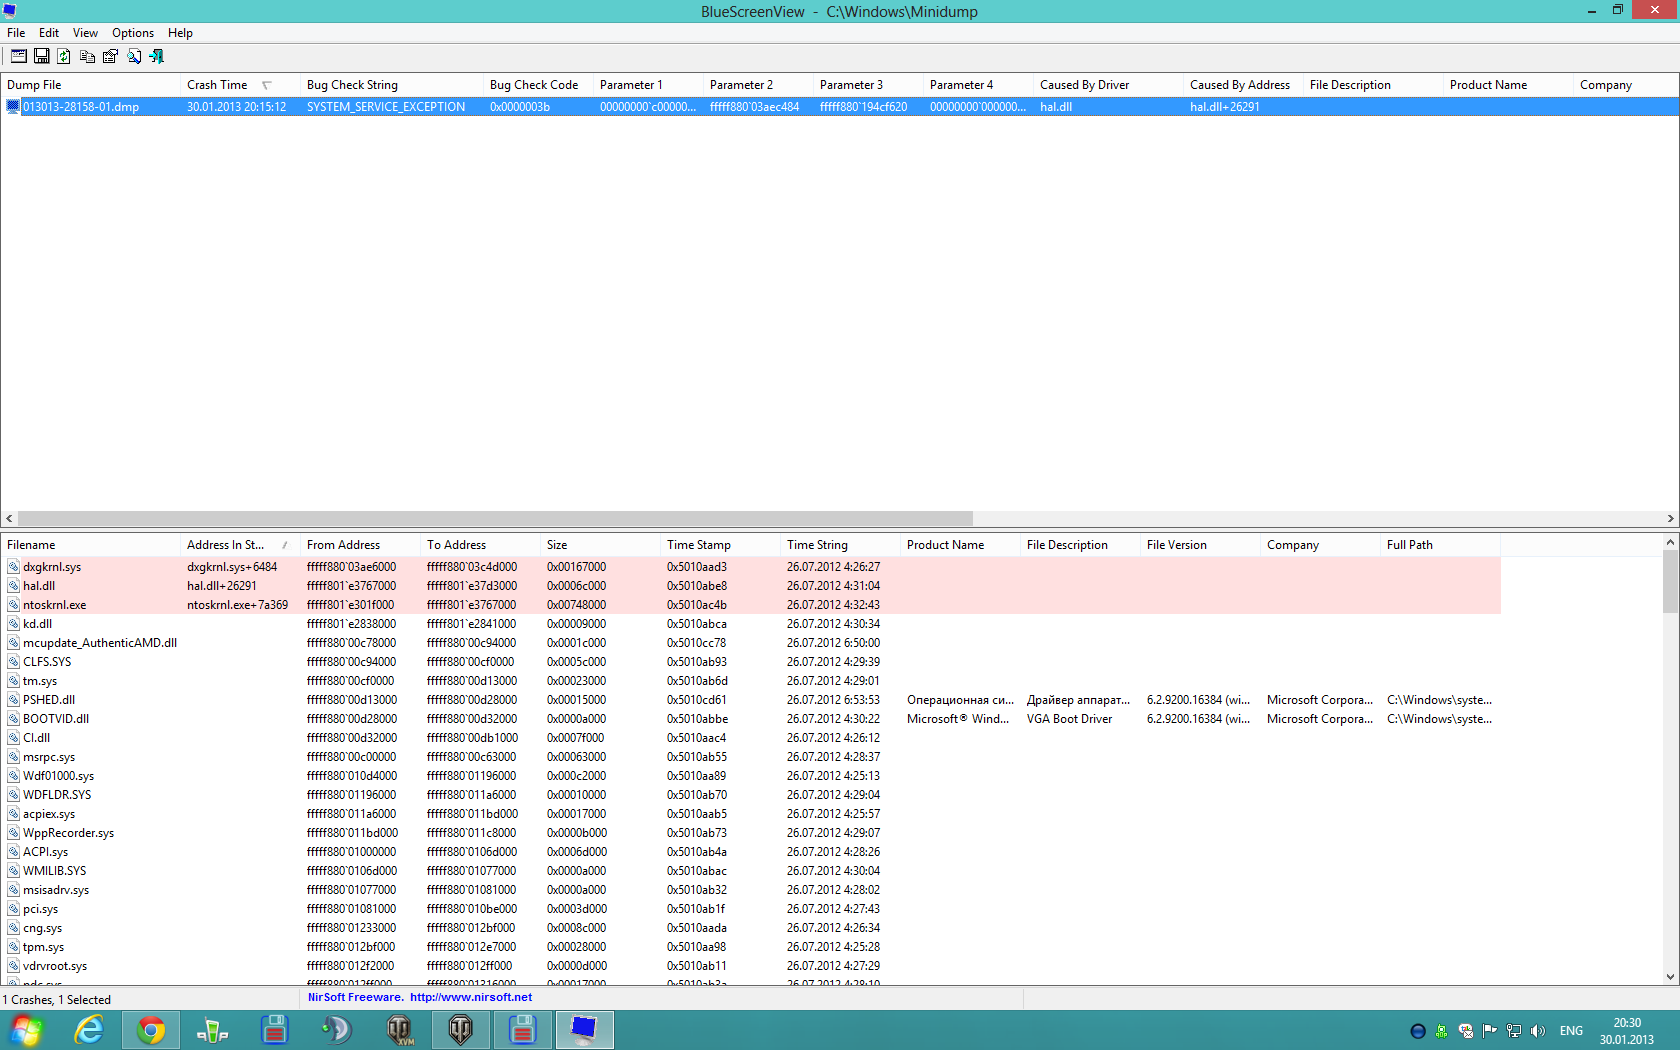Open the www.nirsoft.net link

pos(470,997)
